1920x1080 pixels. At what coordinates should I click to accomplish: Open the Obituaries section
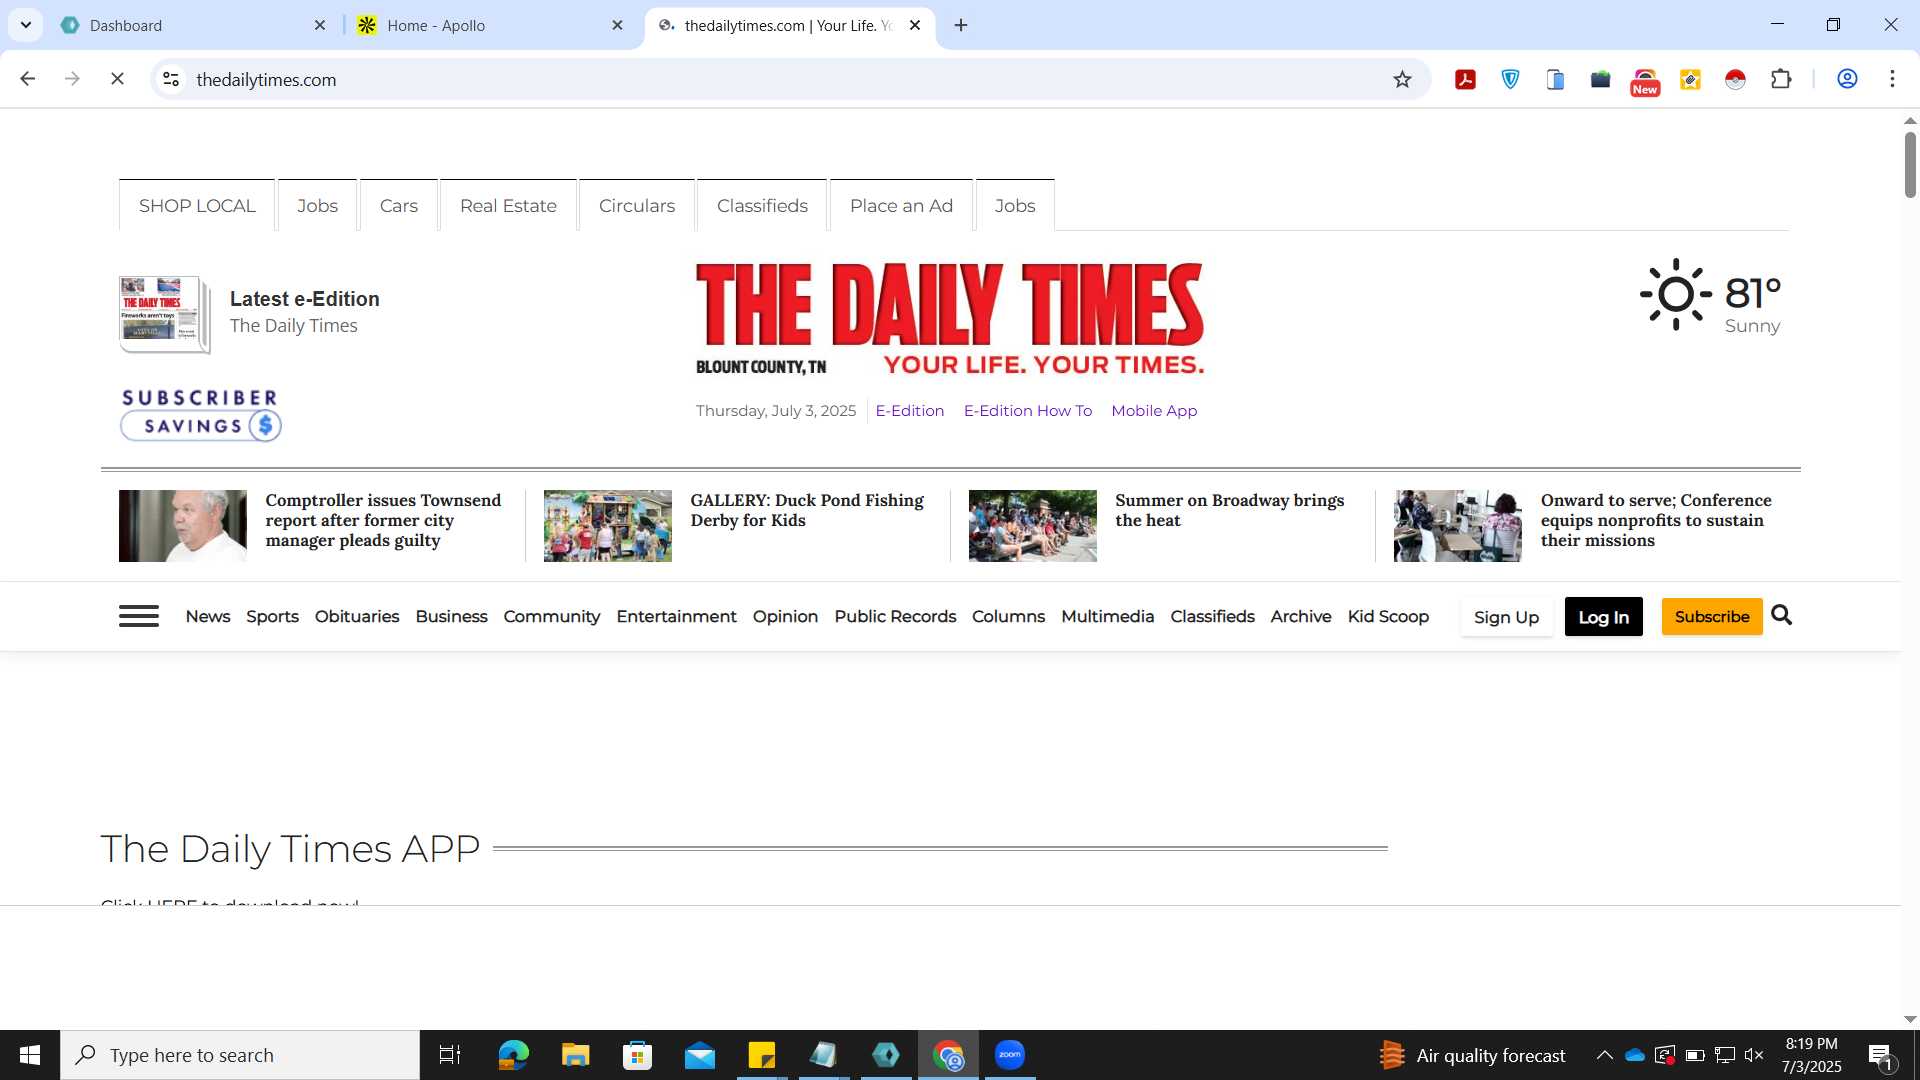point(357,617)
